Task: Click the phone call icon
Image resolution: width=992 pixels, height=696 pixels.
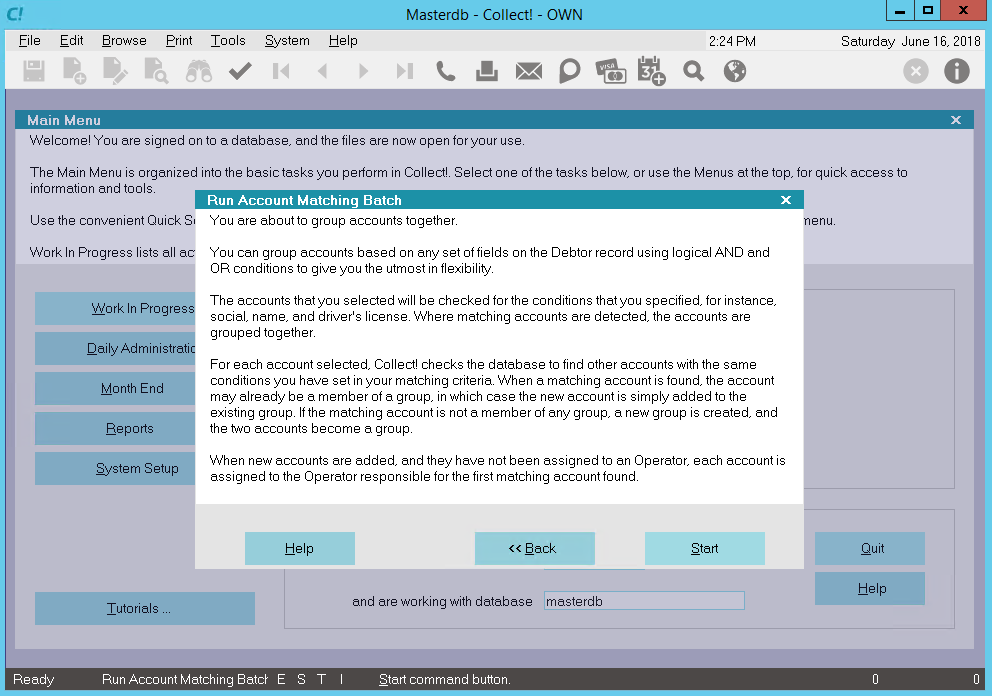Action: coord(445,71)
